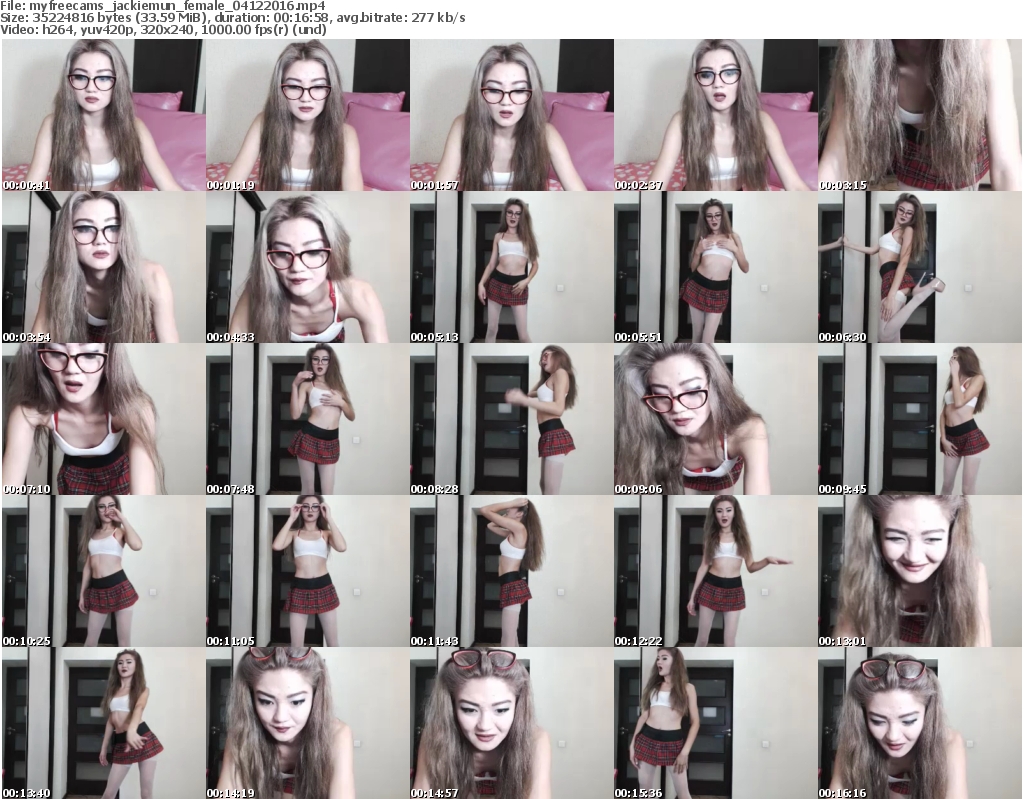Select the thumbnail marked 00:02:37
1024x799 pixels.
715,115
